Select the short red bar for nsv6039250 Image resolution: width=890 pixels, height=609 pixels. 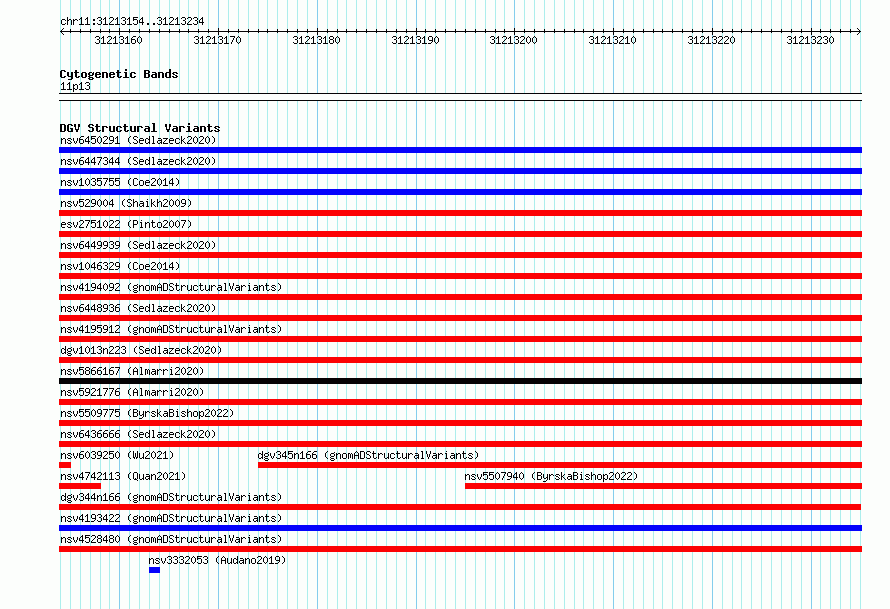pyautogui.click(x=65, y=465)
